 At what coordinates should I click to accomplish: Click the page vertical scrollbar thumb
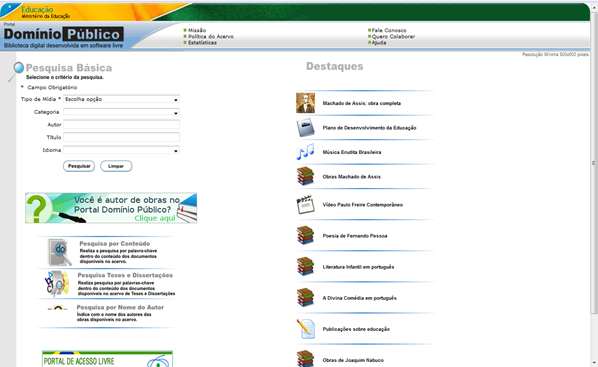(x=593, y=163)
